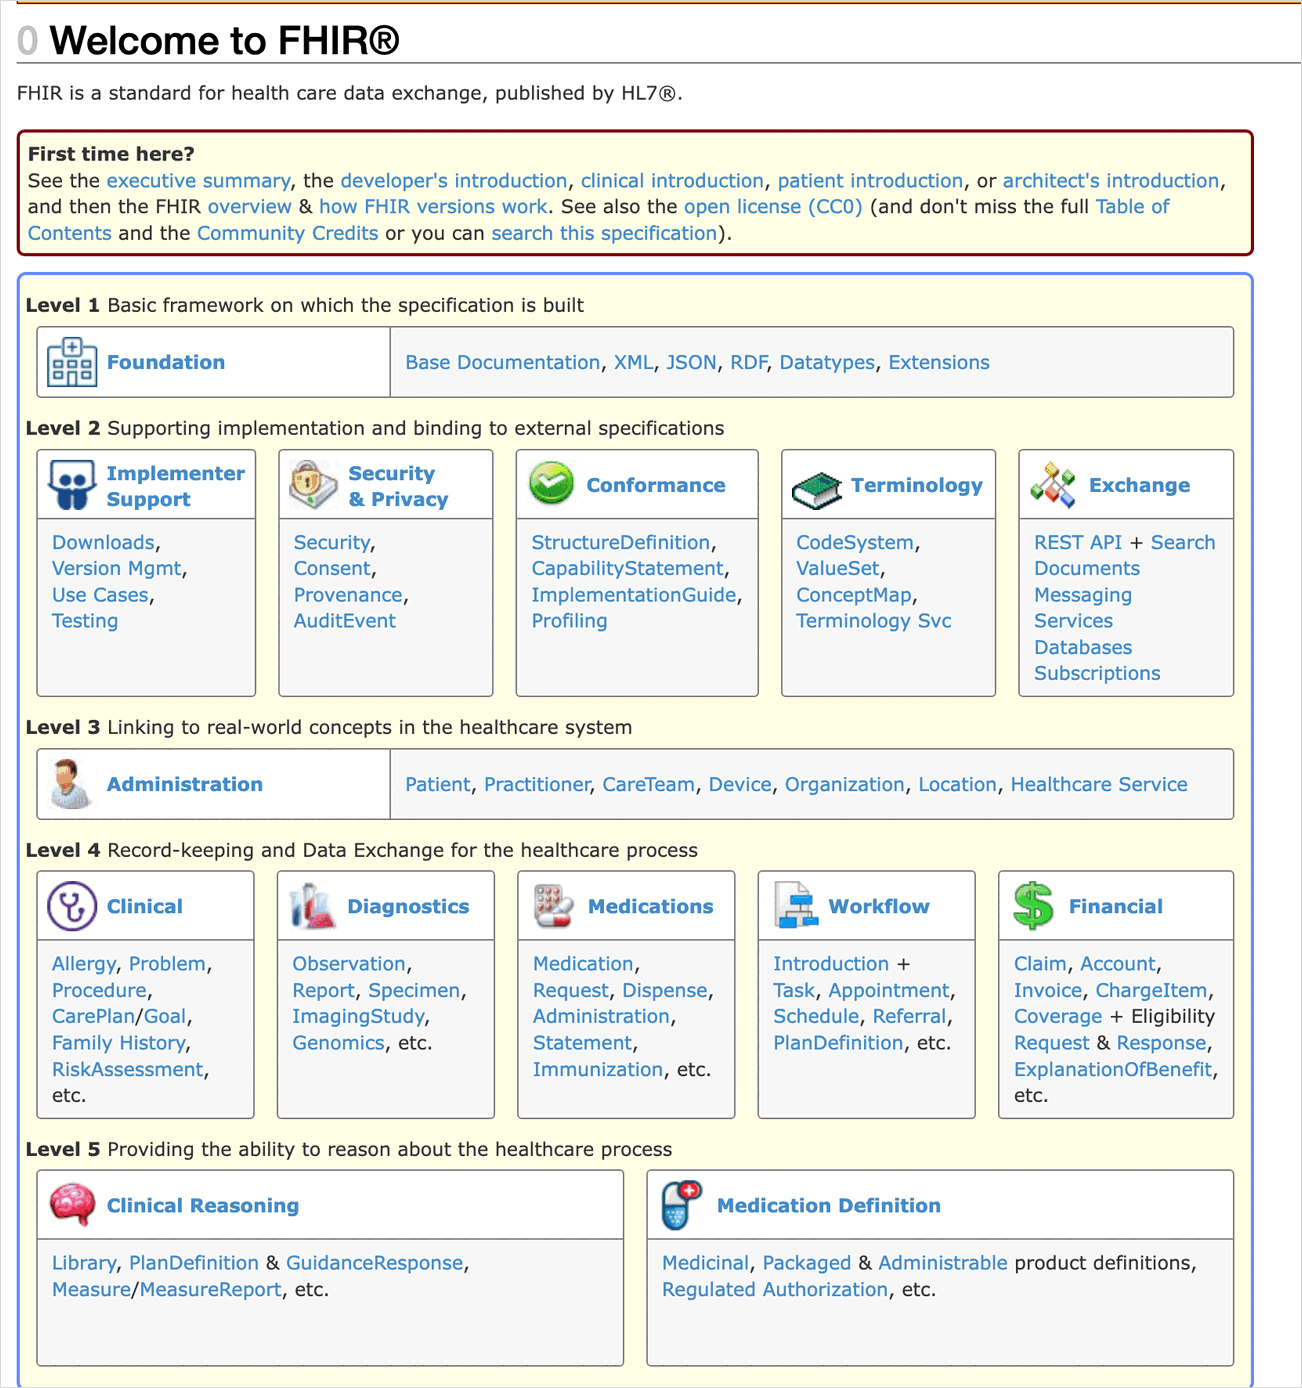Open the StructureDefinition link
The image size is (1302, 1388).
pos(621,542)
